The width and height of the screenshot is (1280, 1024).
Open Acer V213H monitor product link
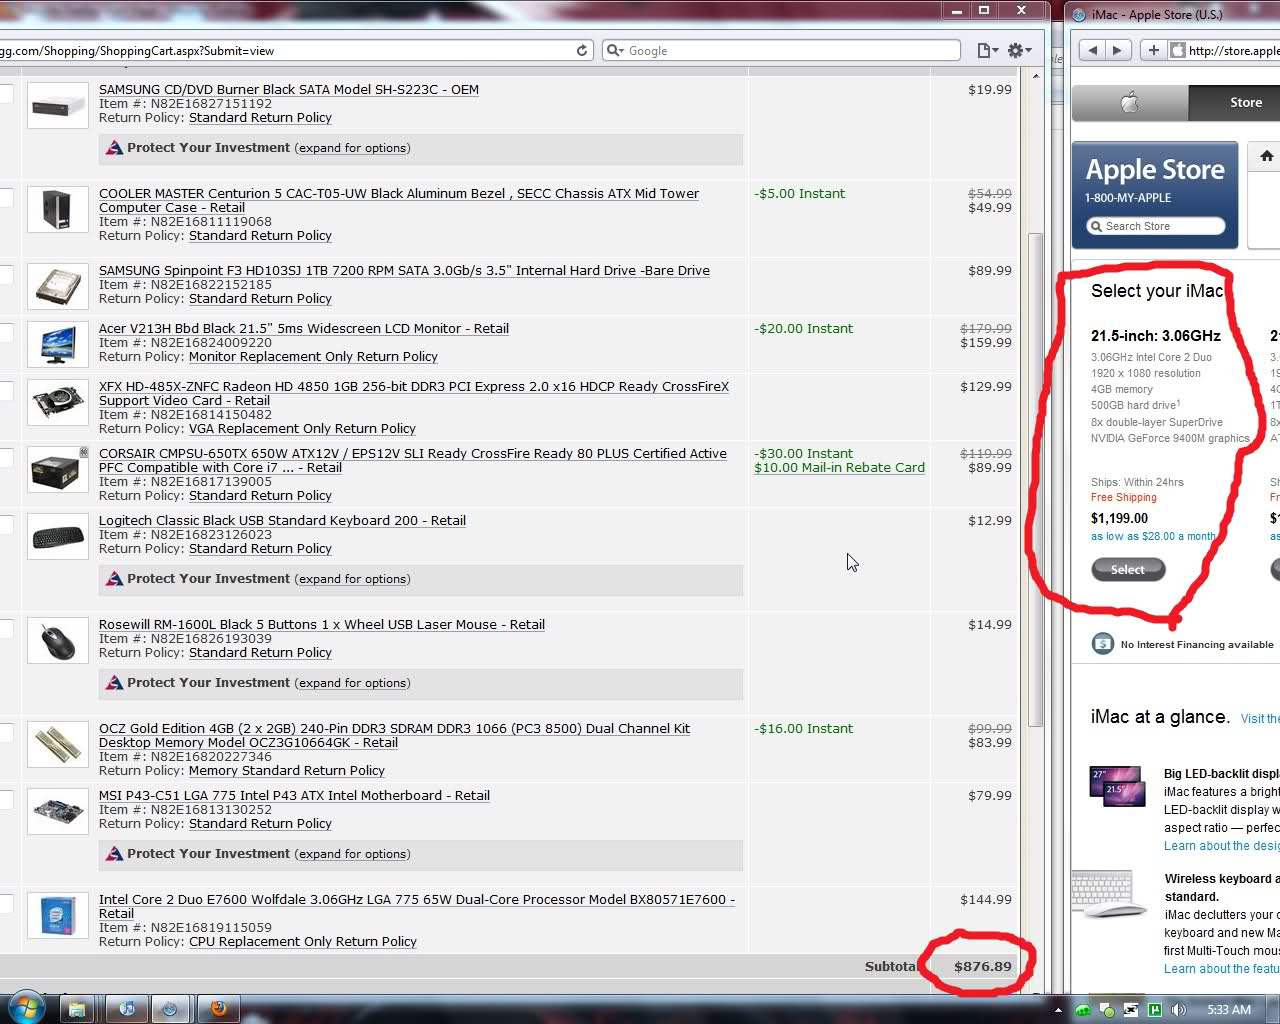coord(304,329)
